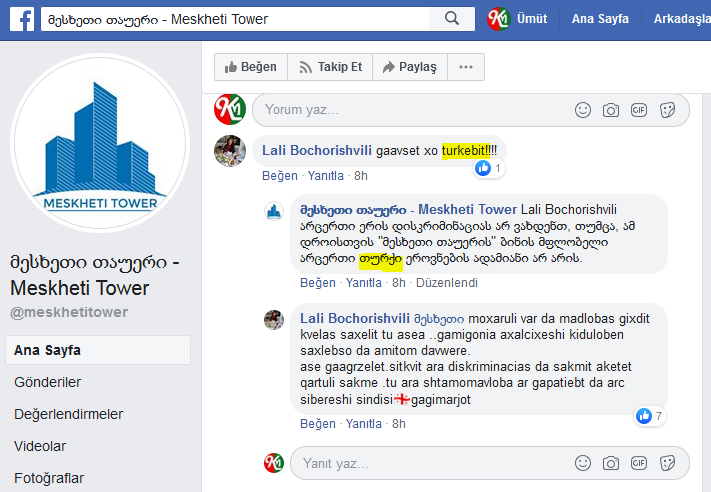
Task: Open the more options ellipsis button
Action: coord(466,67)
